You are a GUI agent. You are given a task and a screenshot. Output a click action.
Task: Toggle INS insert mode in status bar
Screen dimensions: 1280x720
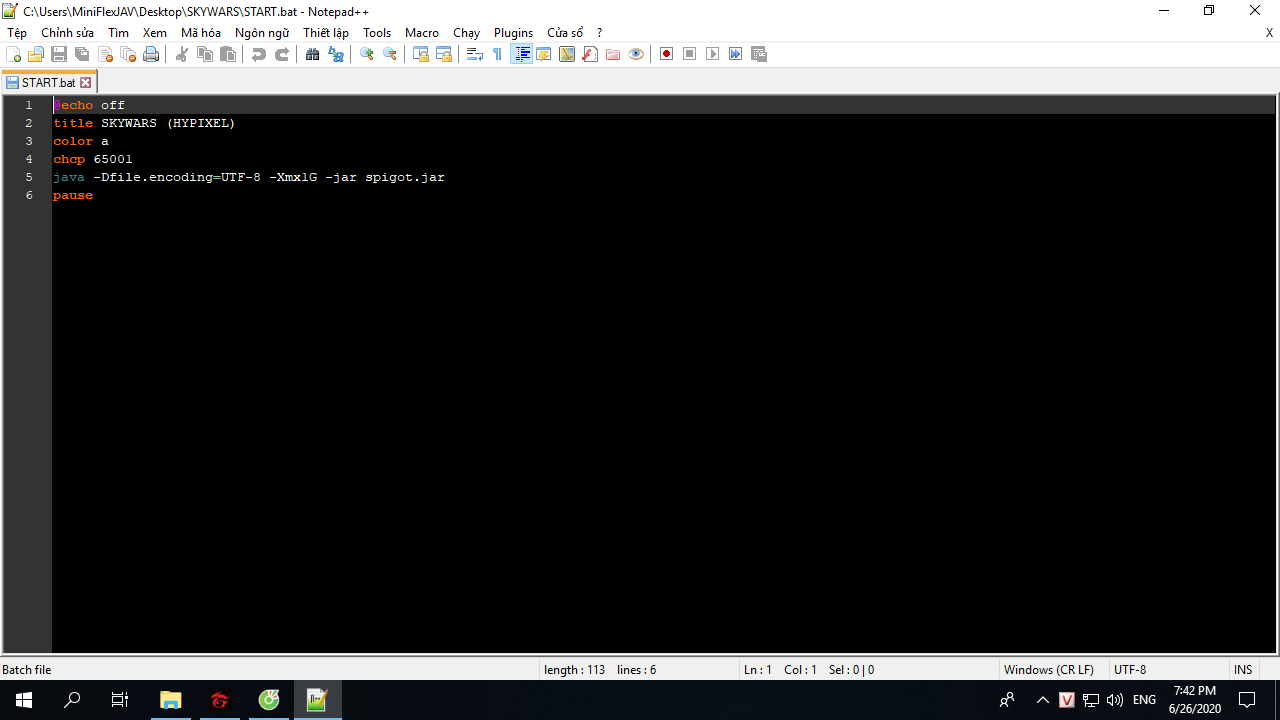[x=1243, y=670]
